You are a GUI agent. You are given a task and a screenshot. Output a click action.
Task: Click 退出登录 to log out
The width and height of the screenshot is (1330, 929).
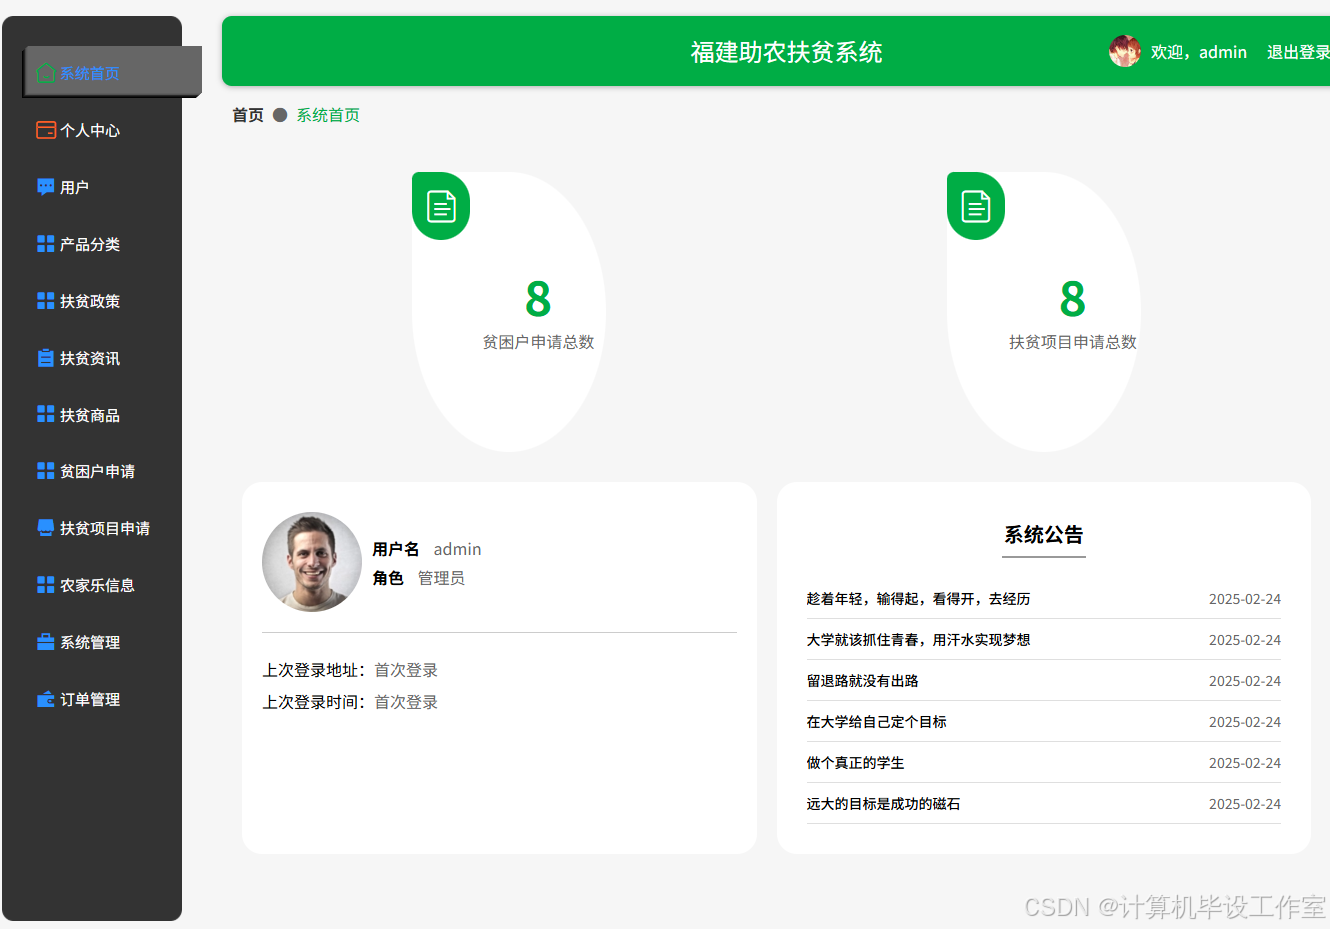(1298, 52)
